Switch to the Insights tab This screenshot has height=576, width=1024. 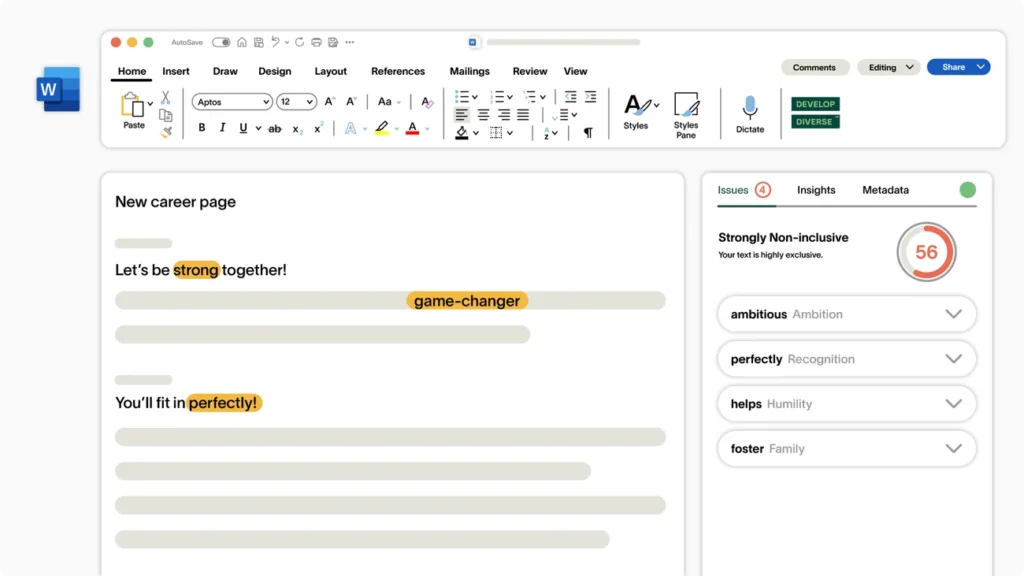816,190
